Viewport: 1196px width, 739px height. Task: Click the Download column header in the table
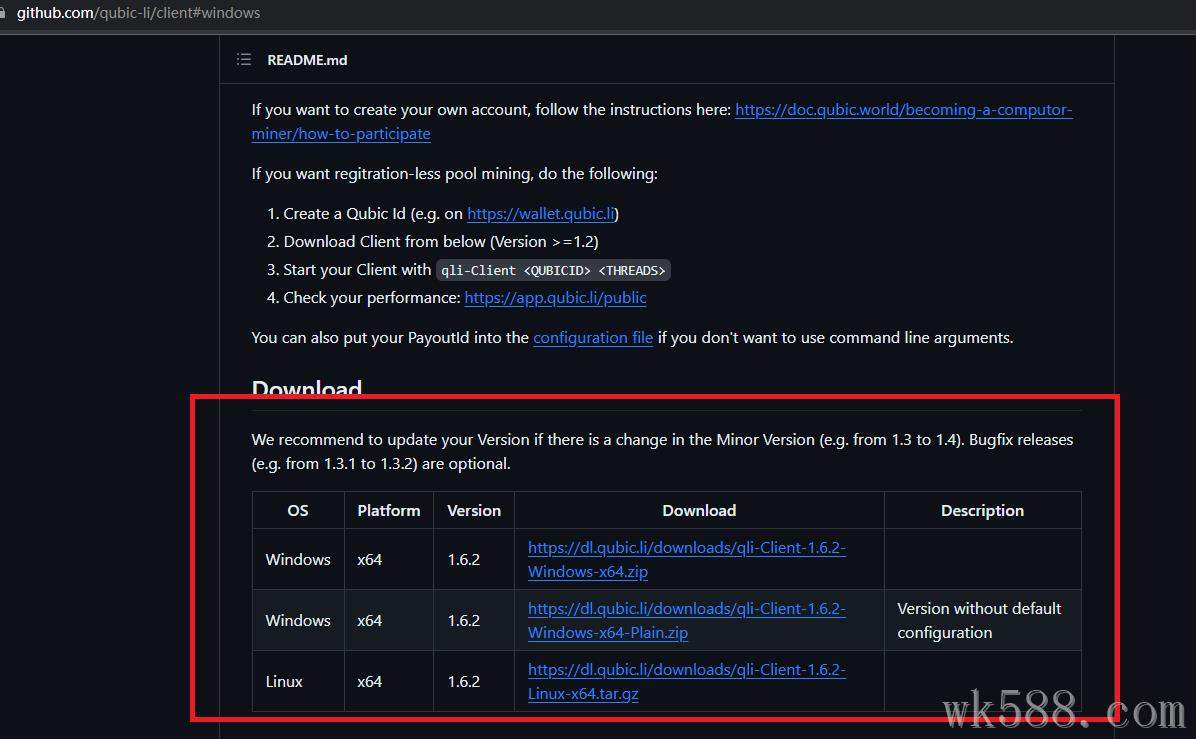click(x=699, y=510)
